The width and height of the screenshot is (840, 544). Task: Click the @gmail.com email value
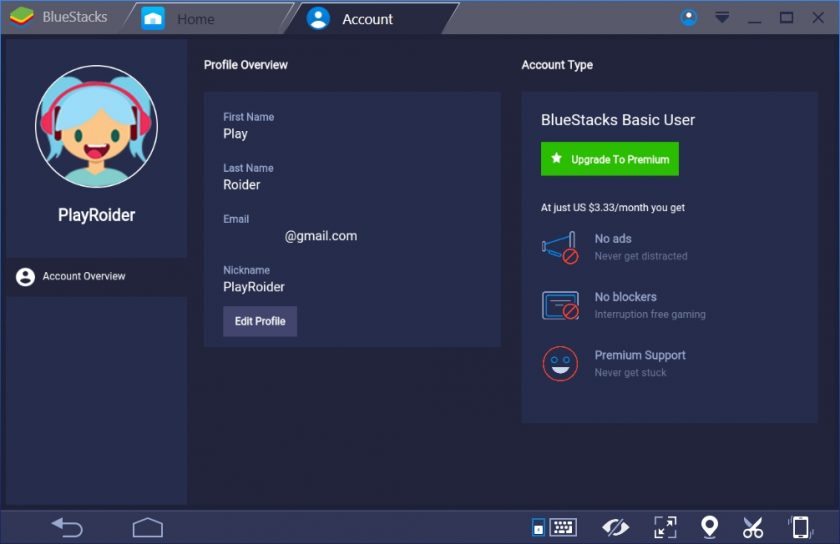tap(321, 236)
